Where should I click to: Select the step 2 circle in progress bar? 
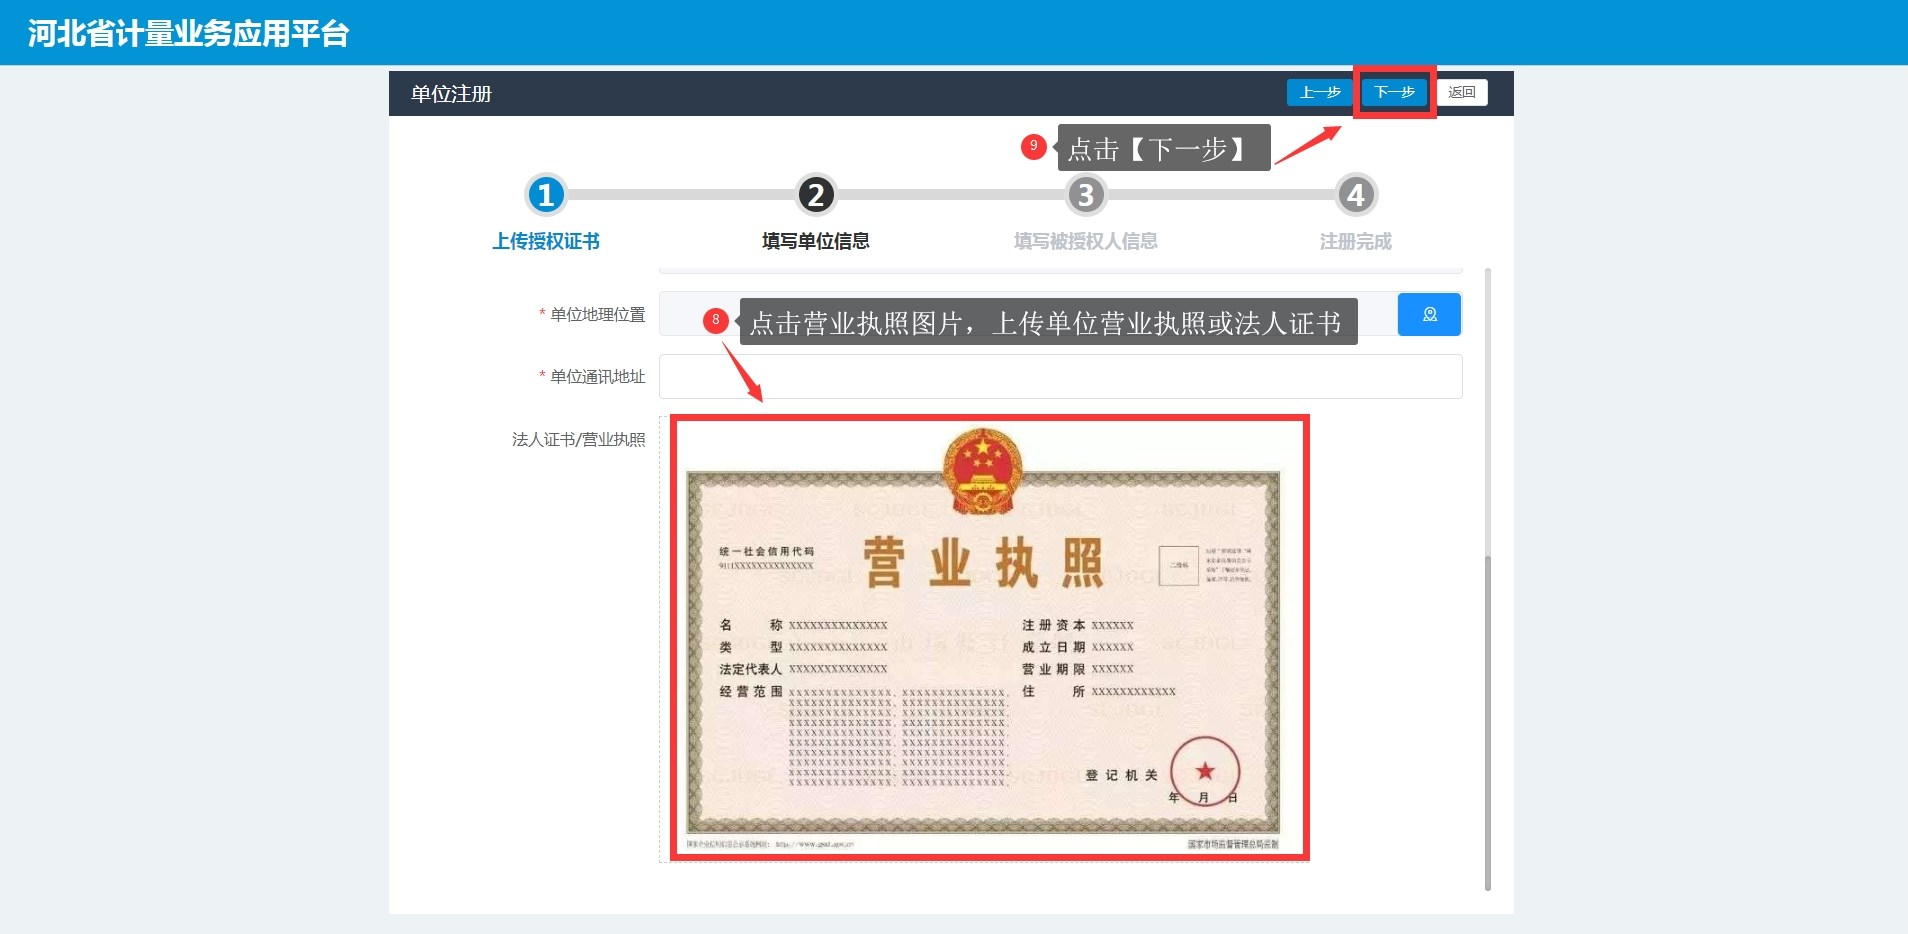point(816,195)
